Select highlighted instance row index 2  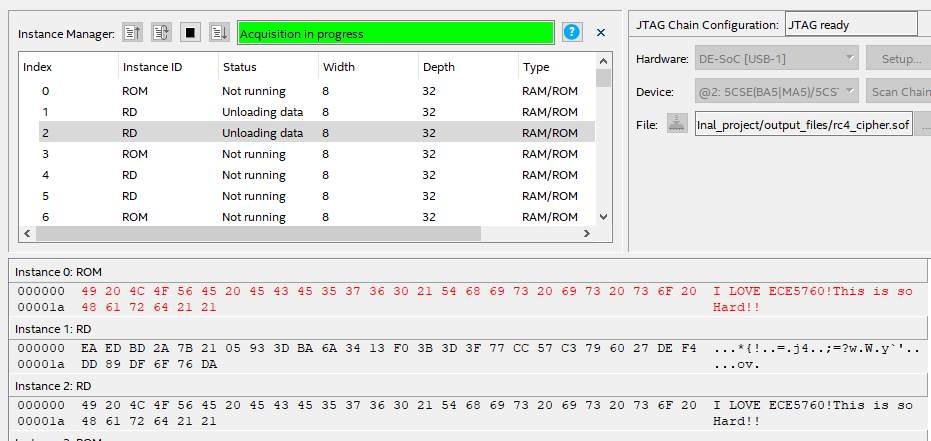(x=316, y=133)
